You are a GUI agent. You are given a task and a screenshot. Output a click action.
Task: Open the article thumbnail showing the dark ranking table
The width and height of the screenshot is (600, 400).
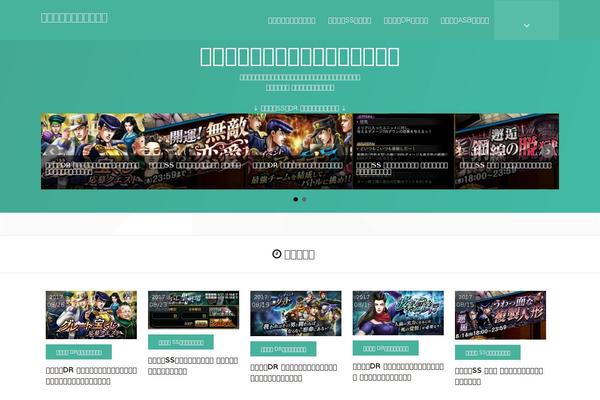194,310
